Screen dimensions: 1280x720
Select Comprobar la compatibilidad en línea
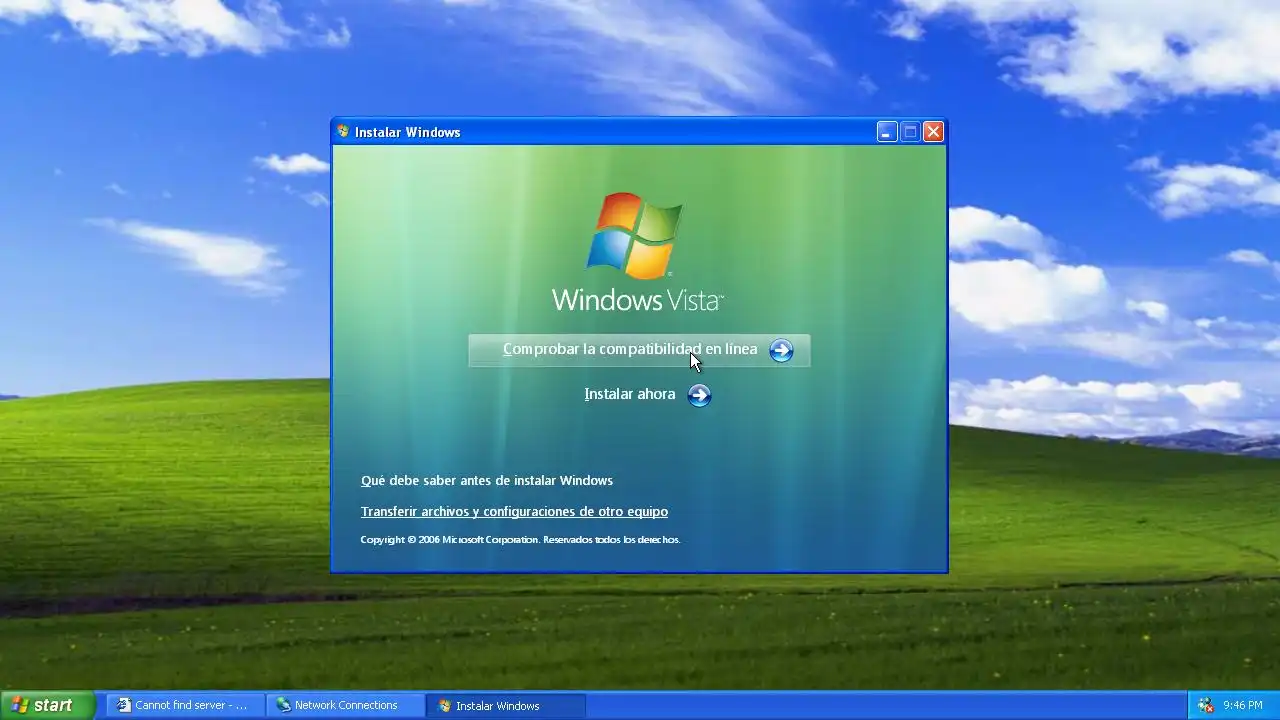pyautogui.click(x=639, y=350)
